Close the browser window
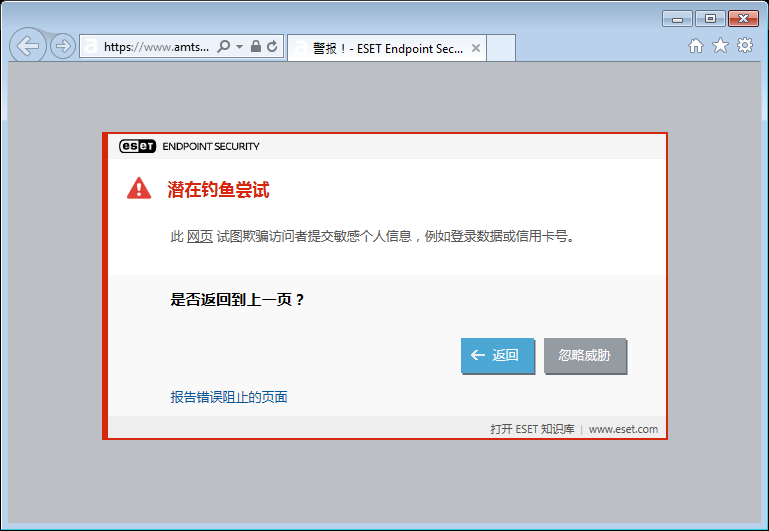The image size is (769, 531). click(x=743, y=19)
